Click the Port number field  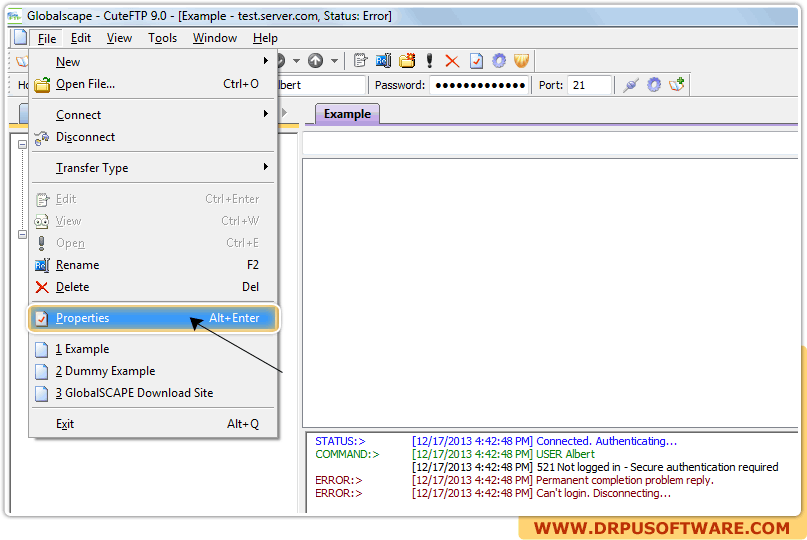(589, 85)
